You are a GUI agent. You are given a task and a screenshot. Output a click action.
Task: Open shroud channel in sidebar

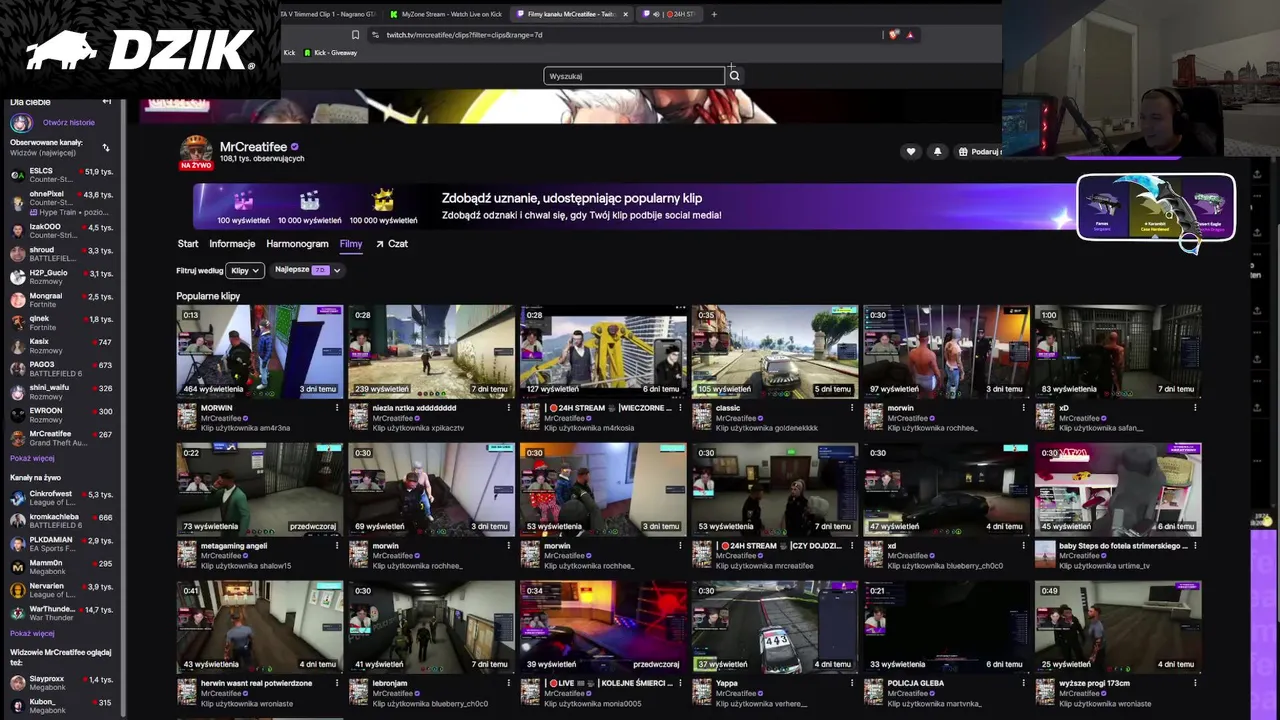tap(61, 253)
